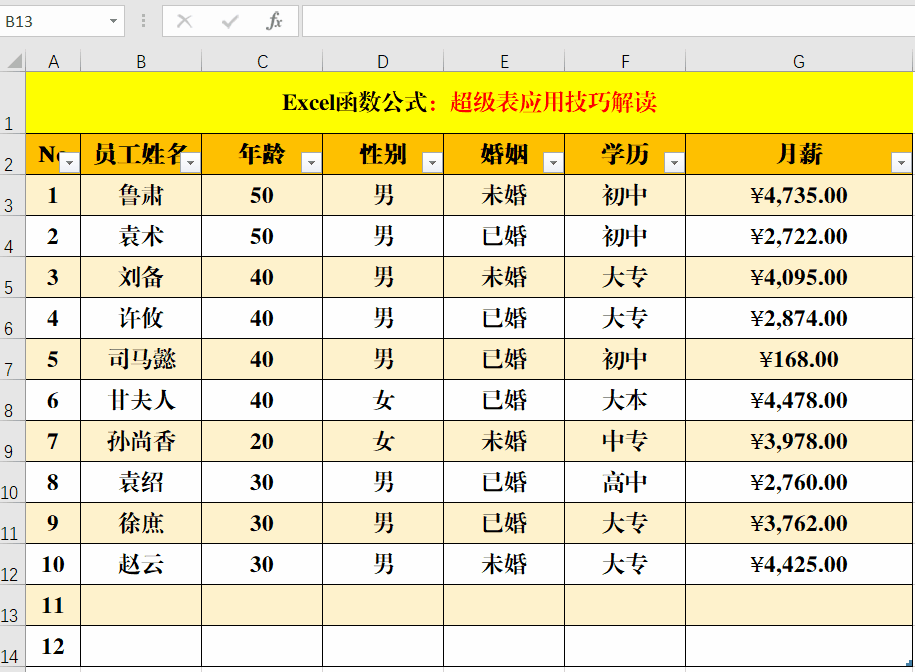Click the age cell 20
915x672 pixels.
[x=262, y=442]
